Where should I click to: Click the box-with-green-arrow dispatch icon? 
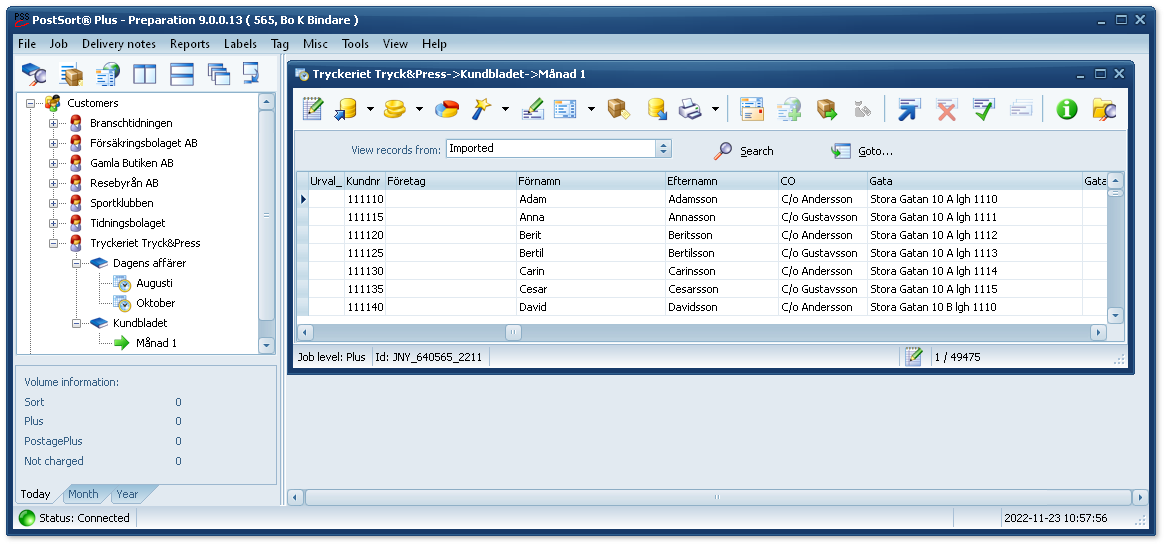(x=827, y=109)
